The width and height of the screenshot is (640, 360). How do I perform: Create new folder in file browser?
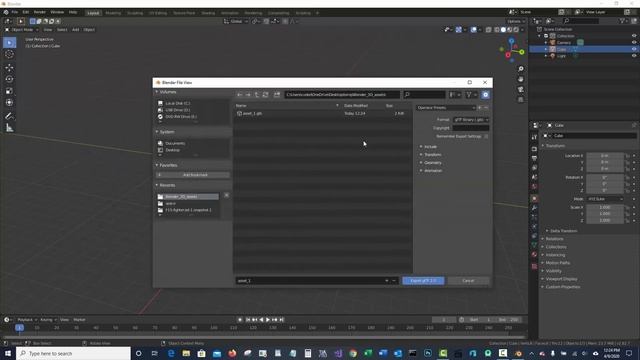pos(277,95)
